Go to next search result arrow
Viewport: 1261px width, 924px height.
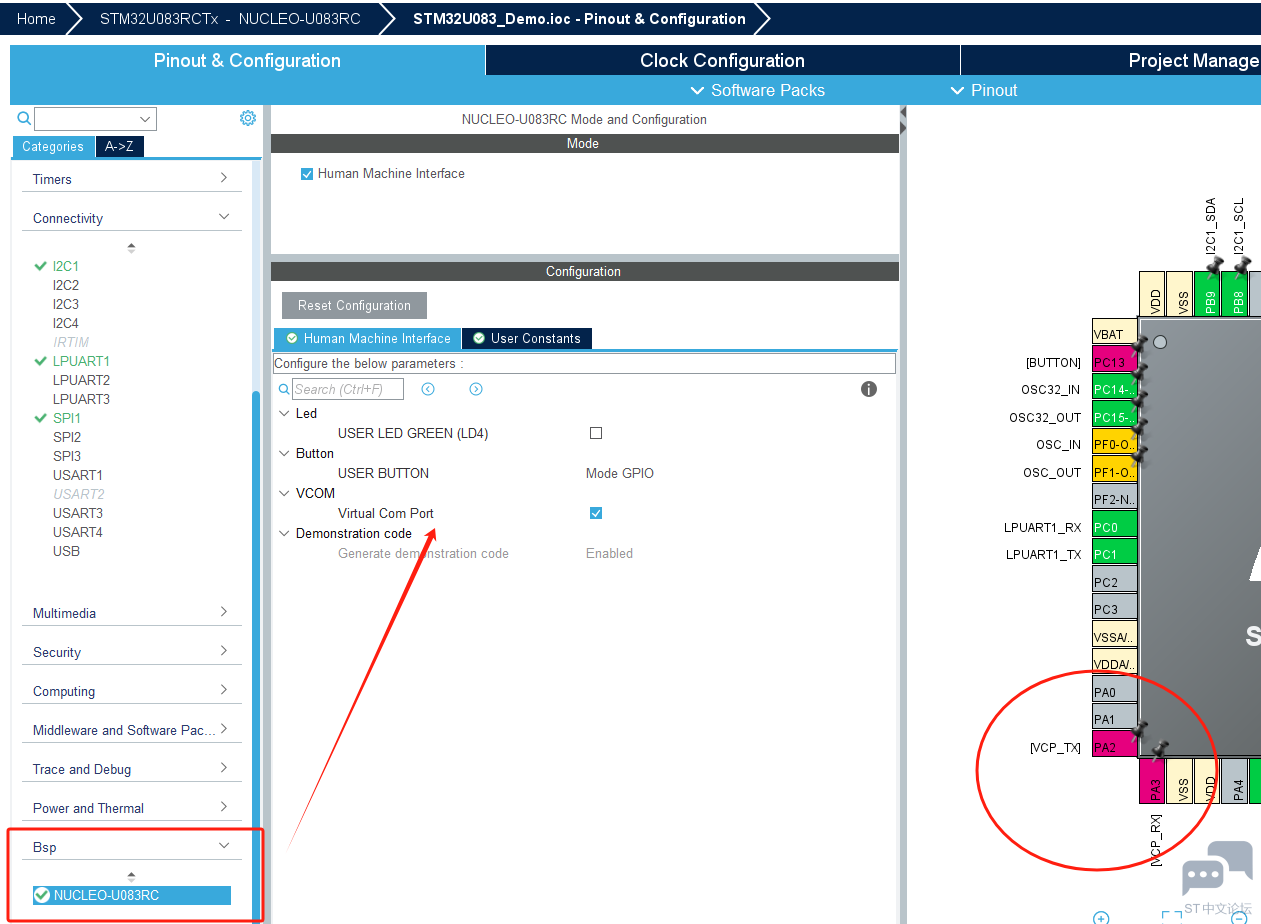[476, 389]
